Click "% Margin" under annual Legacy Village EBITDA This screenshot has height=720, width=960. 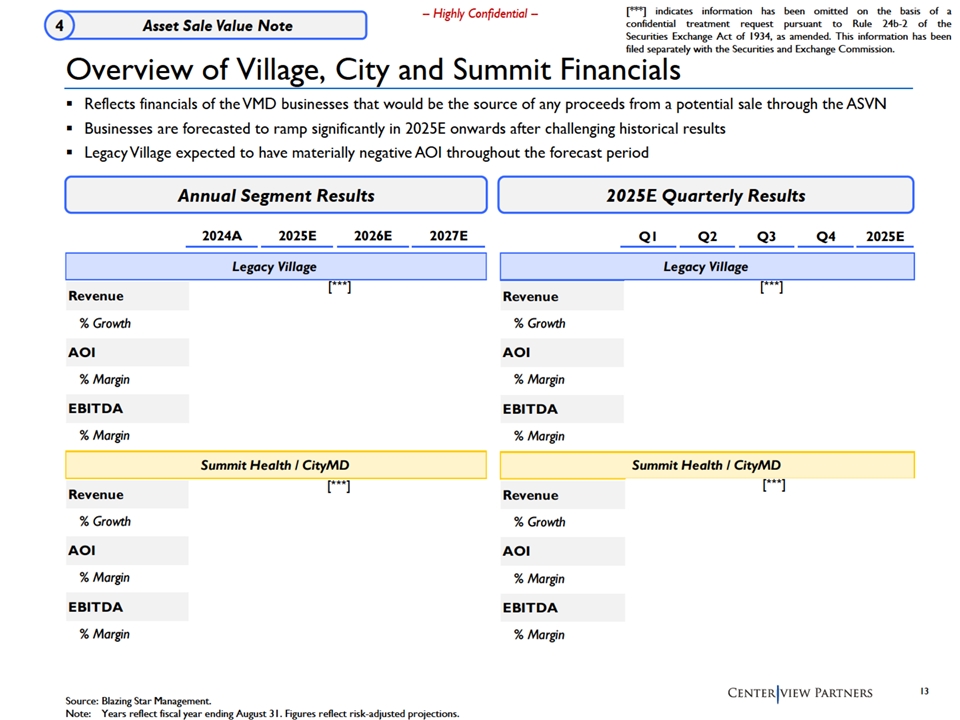coord(104,436)
